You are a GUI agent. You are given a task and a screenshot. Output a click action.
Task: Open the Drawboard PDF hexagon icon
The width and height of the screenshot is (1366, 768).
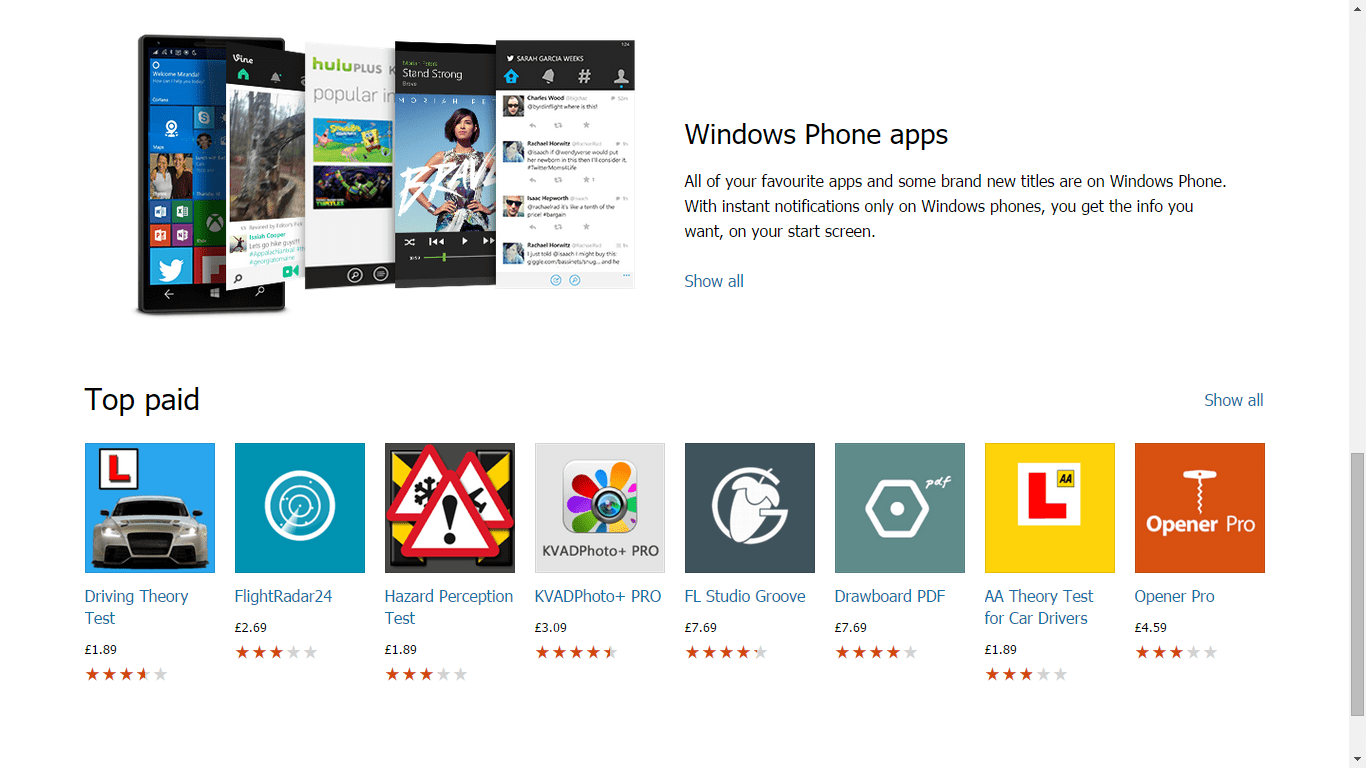[x=900, y=508]
